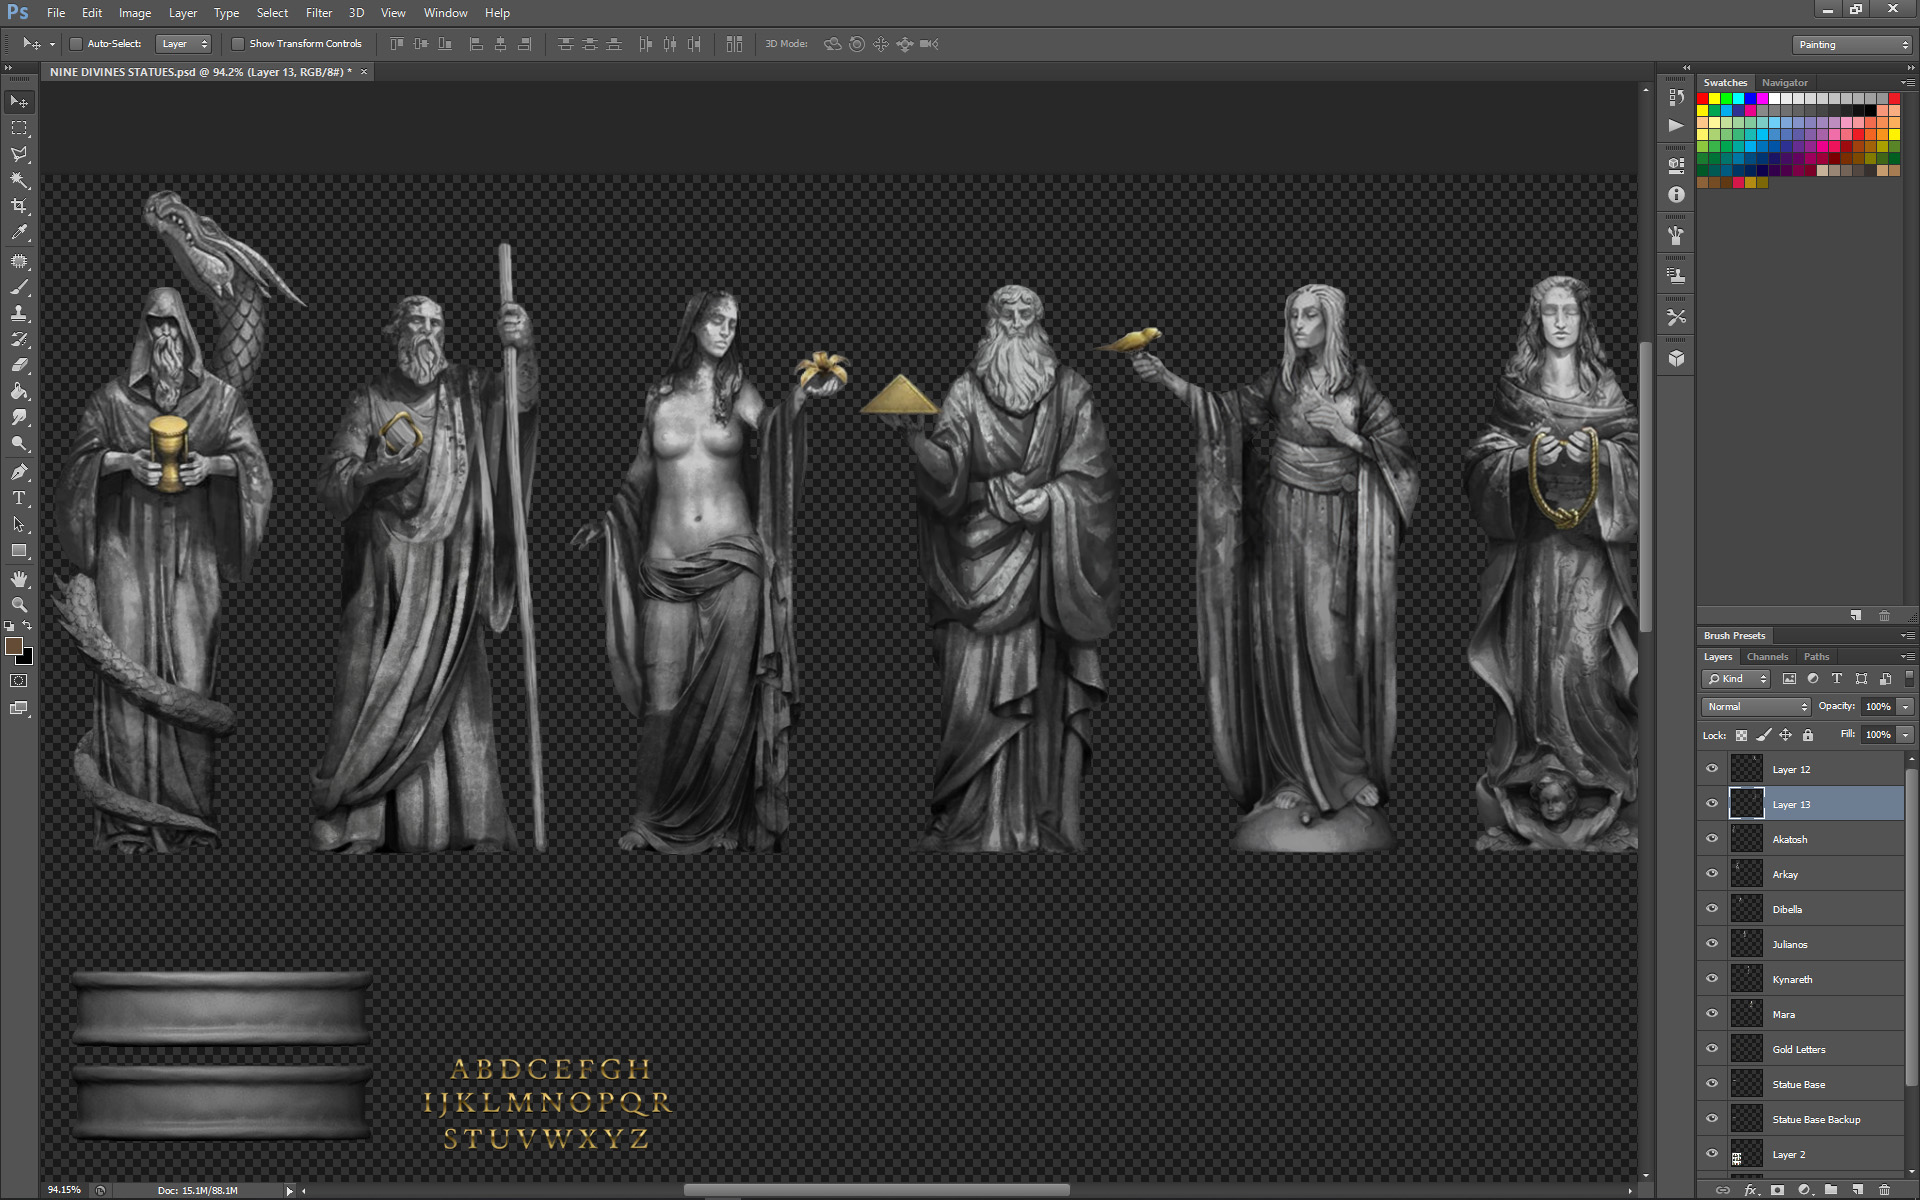Image resolution: width=1920 pixels, height=1200 pixels.
Task: Select the Rectangle shape tool
Action: pyautogui.click(x=19, y=550)
